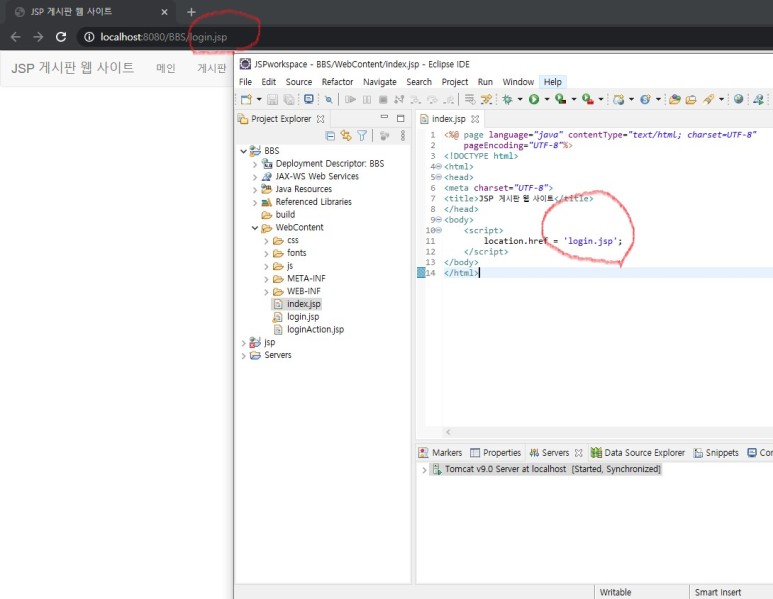The width and height of the screenshot is (773, 599).
Task: Click the Open Type folder icon
Action: 675,100
